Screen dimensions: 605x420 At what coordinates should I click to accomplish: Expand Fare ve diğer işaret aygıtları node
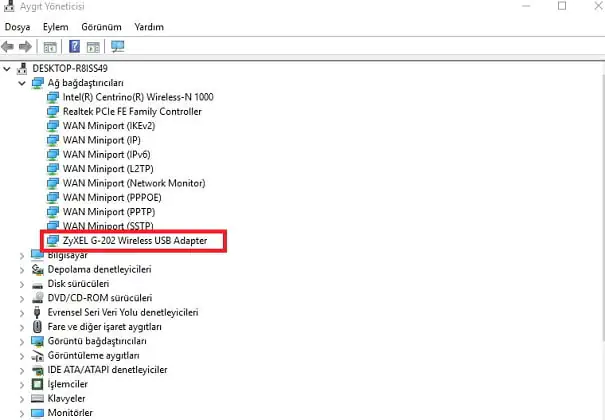[22, 328]
